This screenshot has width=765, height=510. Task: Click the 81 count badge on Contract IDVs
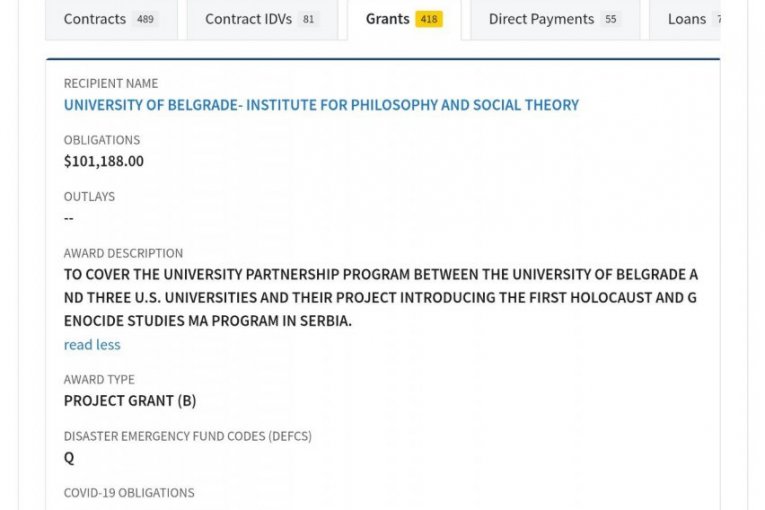[308, 19]
